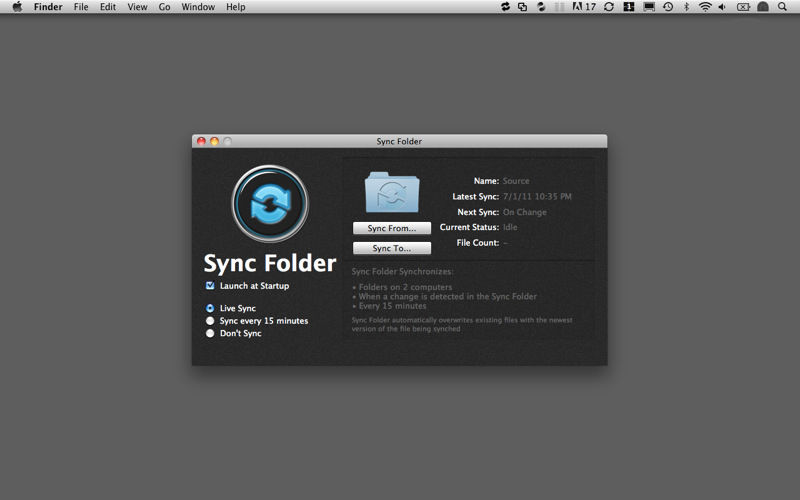Open the Finder menu
This screenshot has width=800, height=500.
click(48, 7)
